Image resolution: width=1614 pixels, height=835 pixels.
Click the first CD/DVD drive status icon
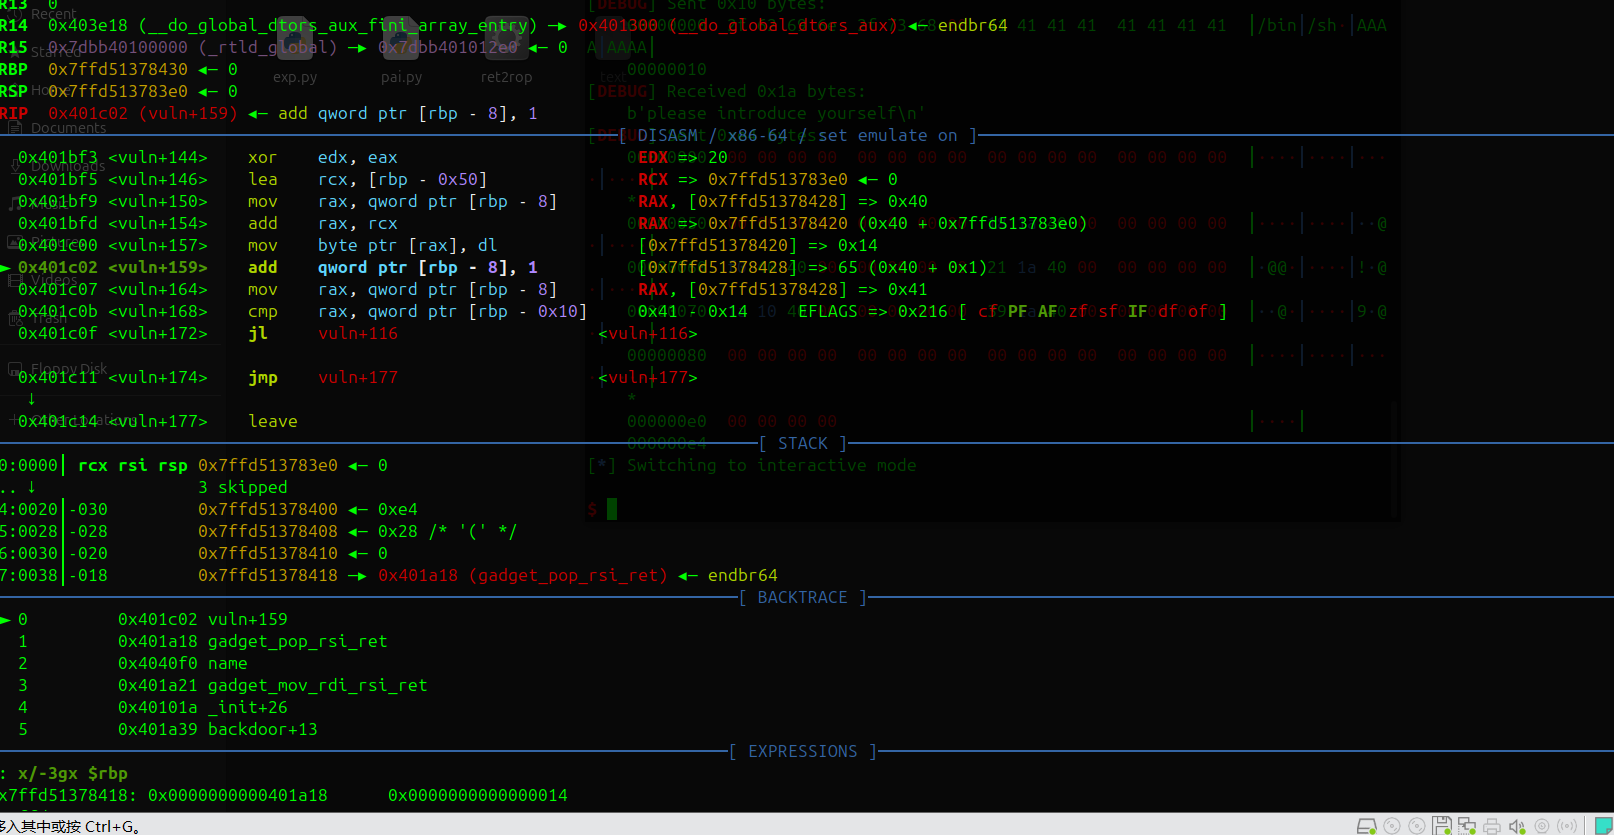pos(1392,826)
